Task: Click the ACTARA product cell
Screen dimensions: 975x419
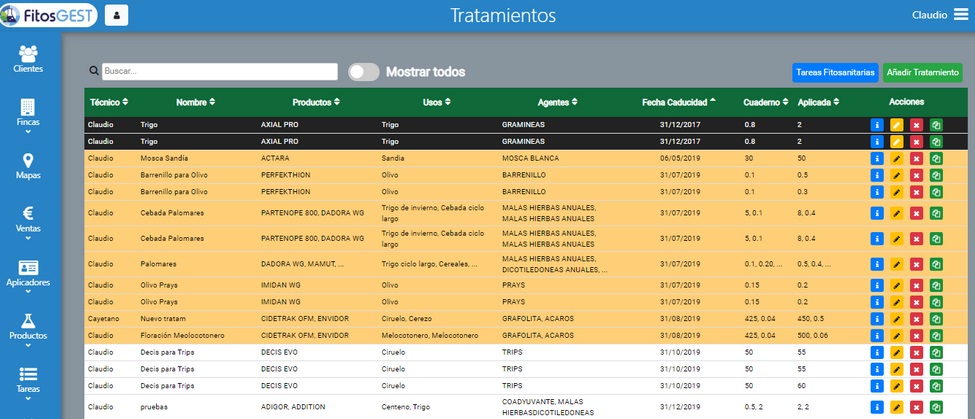Action: pos(275,158)
